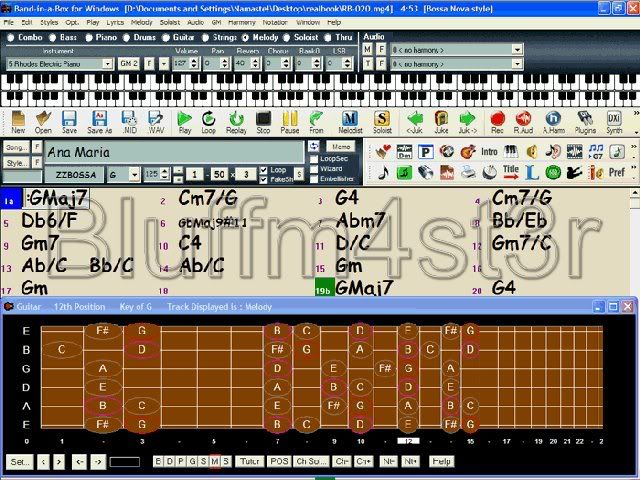
Task: Select the Thru track radio button
Action: tap(328, 38)
